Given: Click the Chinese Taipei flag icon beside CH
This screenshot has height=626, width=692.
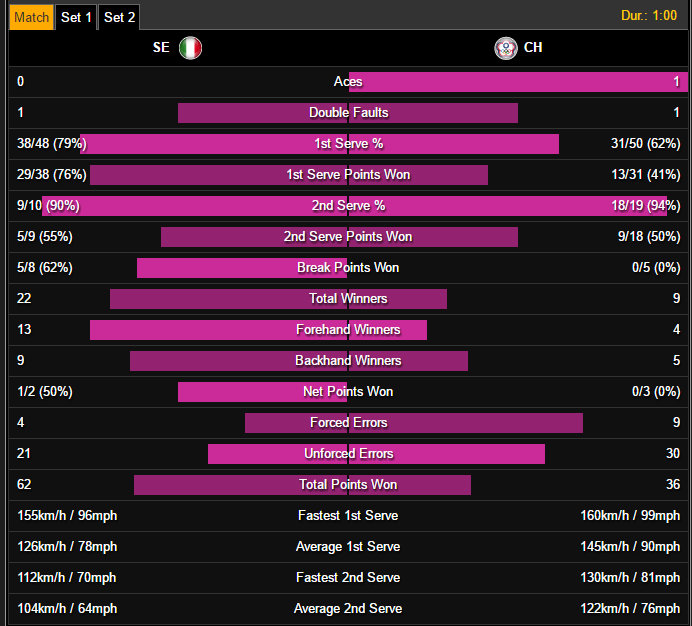Looking at the screenshot, I should [506, 48].
